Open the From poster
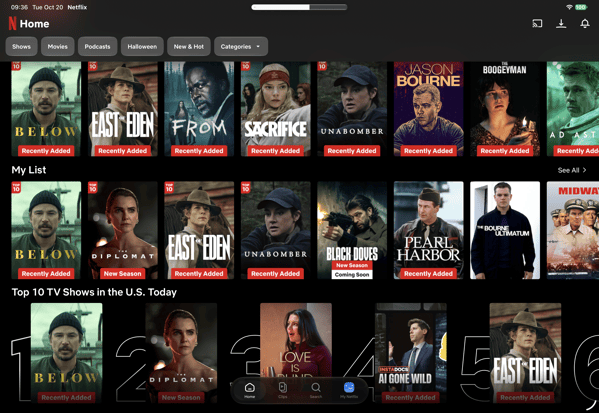 [199, 109]
